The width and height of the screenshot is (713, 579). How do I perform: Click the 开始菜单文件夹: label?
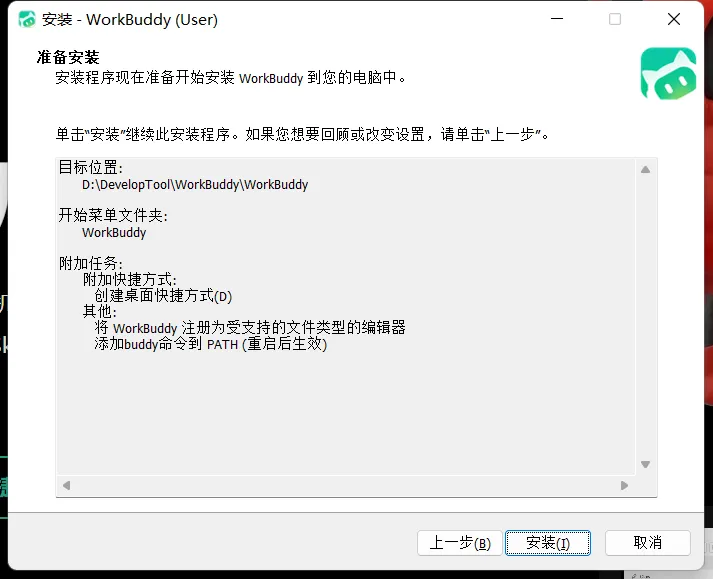[x=113, y=215]
